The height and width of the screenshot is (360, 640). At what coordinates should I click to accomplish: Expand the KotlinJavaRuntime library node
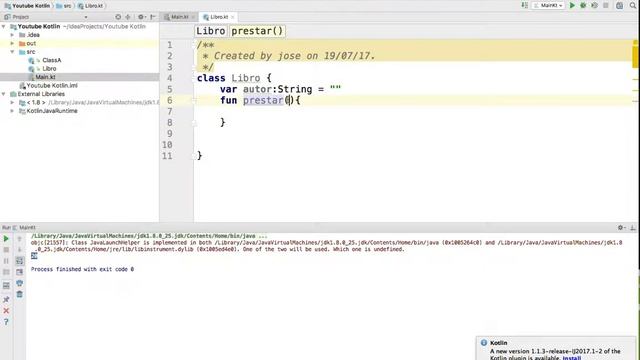tap(12, 111)
